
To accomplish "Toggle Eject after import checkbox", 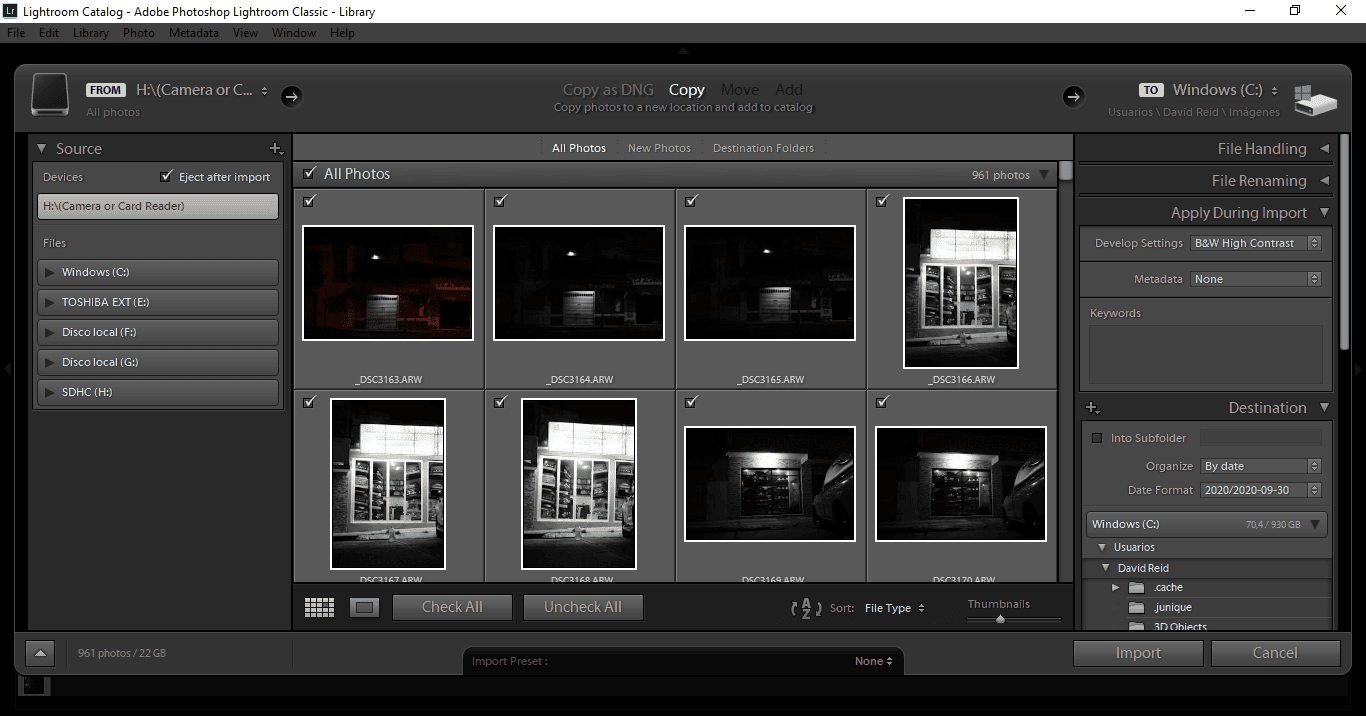I will pos(166,176).
